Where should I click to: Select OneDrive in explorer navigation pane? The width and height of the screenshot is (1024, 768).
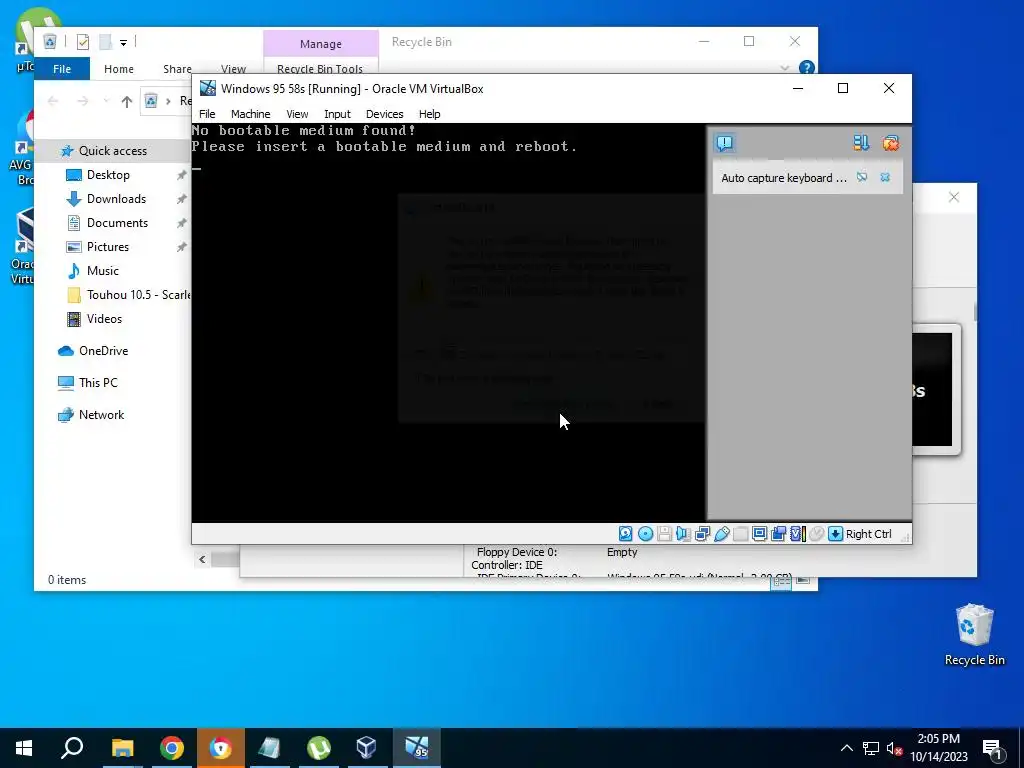click(x=103, y=351)
